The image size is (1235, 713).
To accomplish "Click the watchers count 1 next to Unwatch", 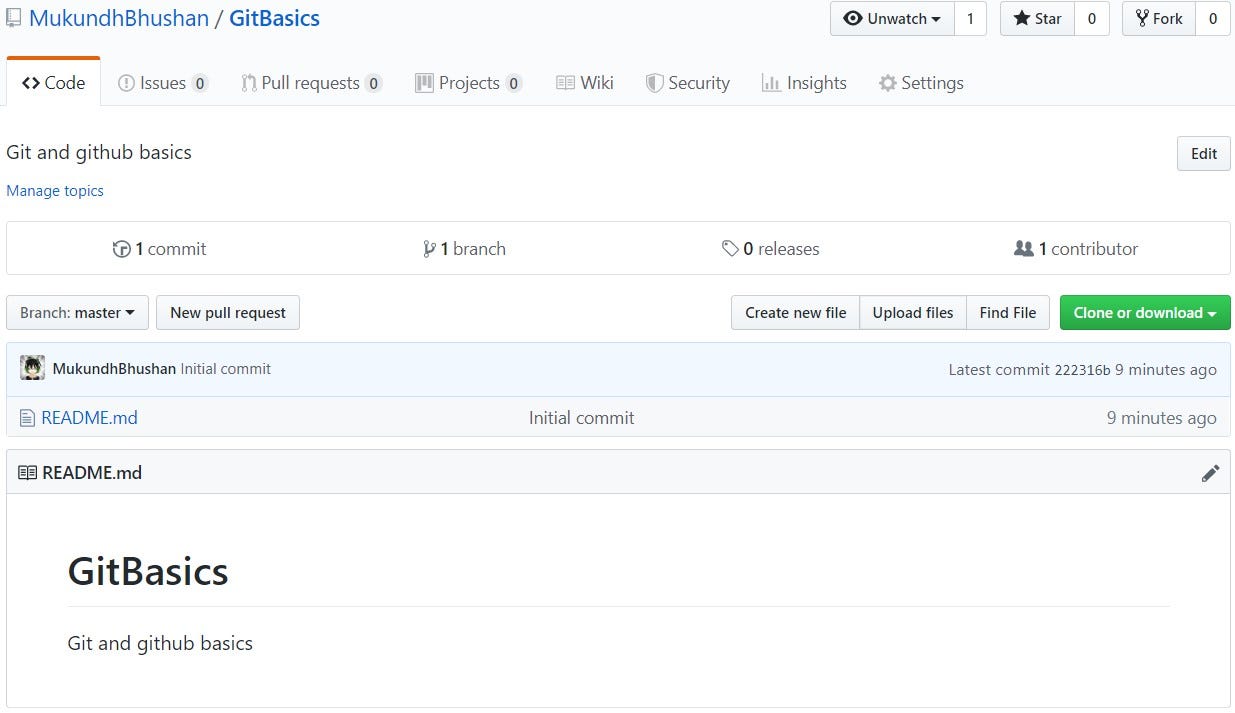I will [x=970, y=18].
